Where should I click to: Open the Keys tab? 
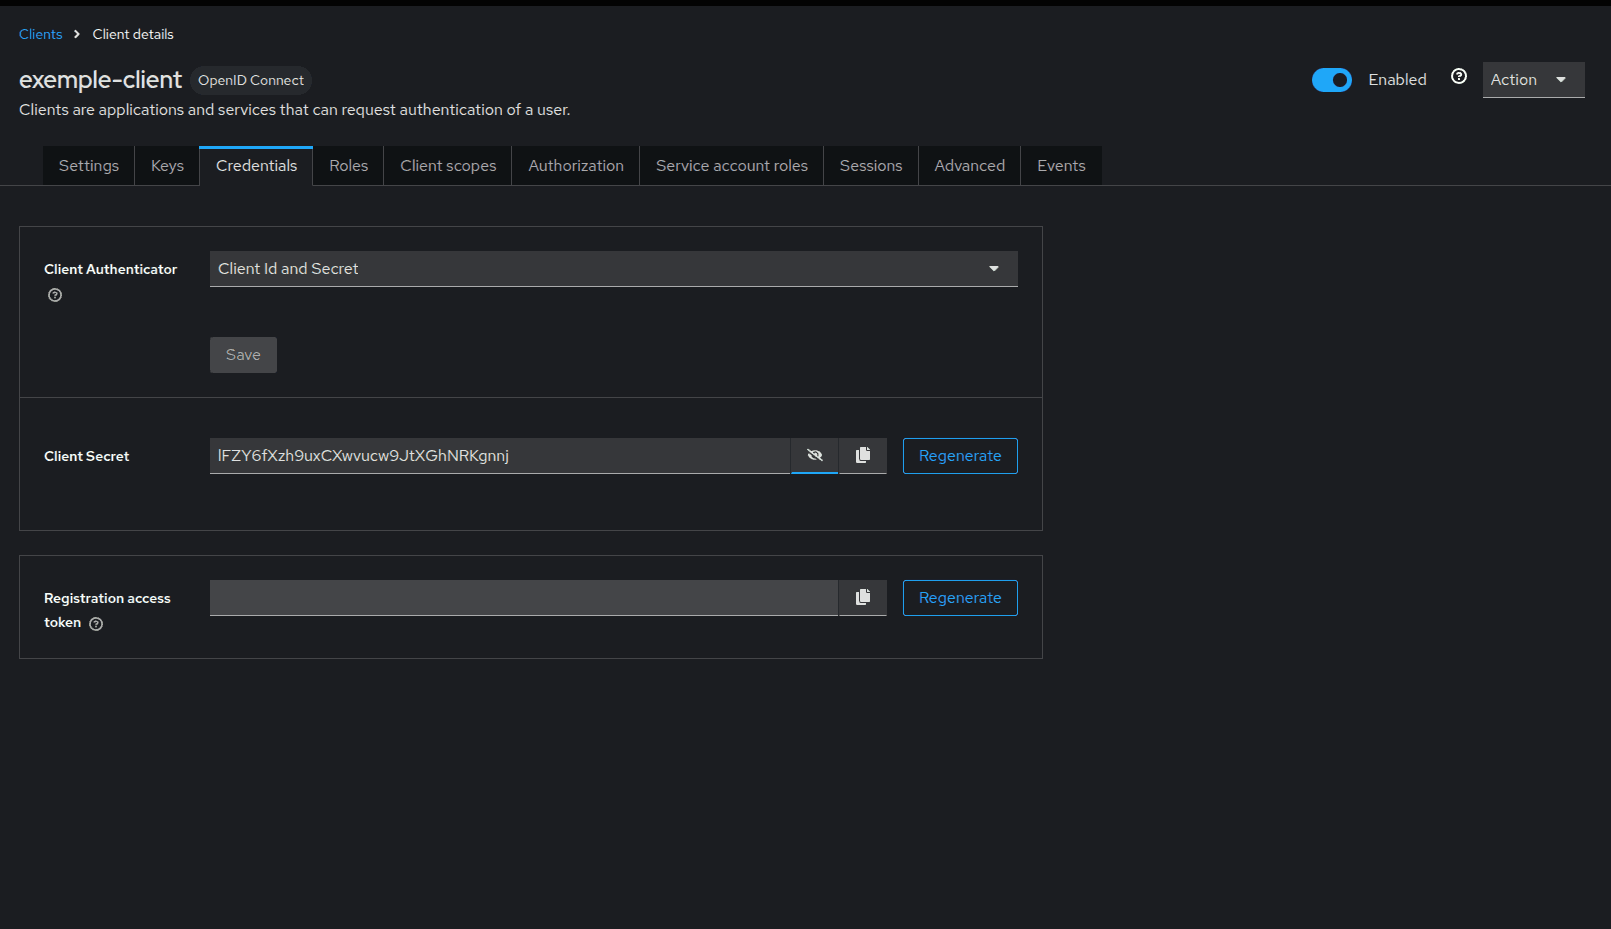pyautogui.click(x=166, y=165)
